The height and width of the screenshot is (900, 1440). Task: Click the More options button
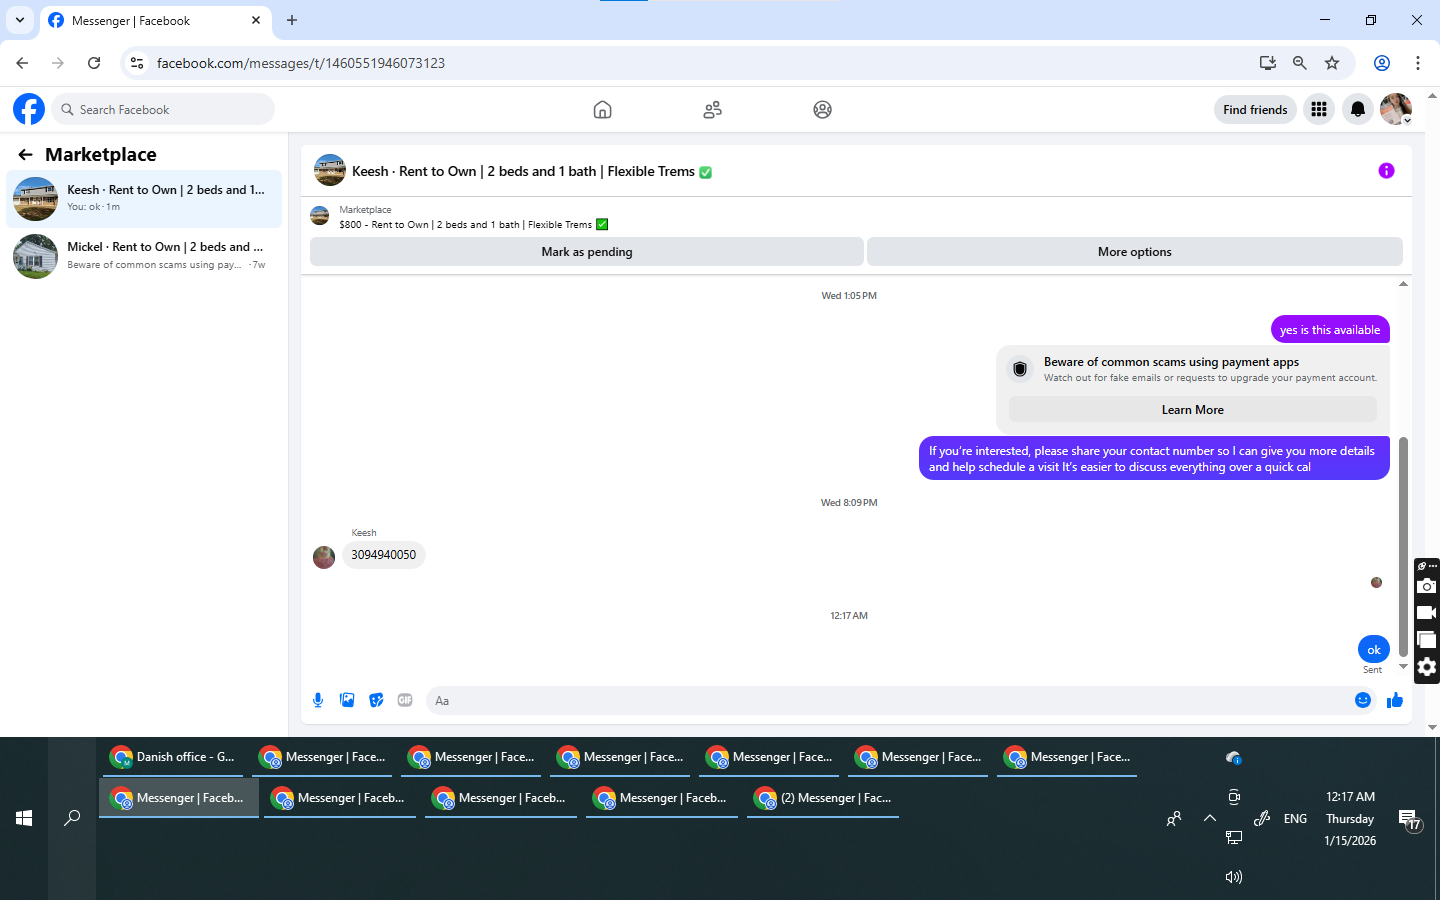[x=1135, y=252]
